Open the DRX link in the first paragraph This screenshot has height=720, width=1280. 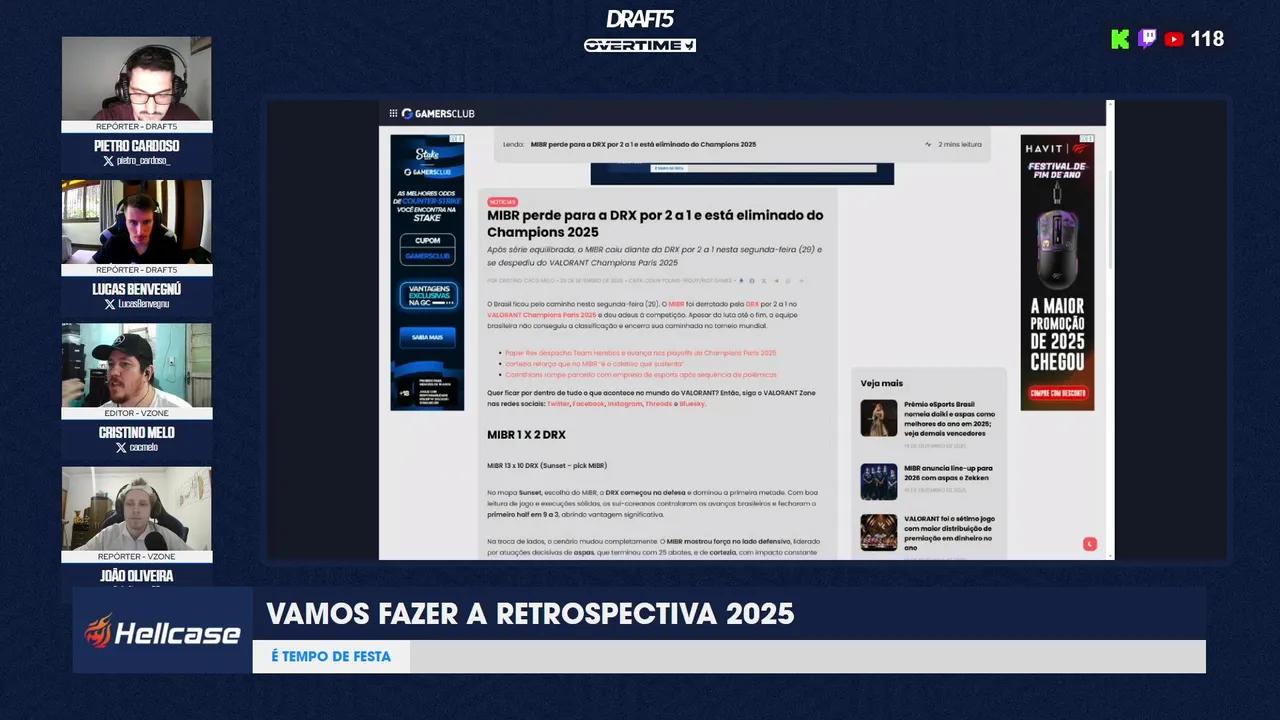click(x=752, y=304)
